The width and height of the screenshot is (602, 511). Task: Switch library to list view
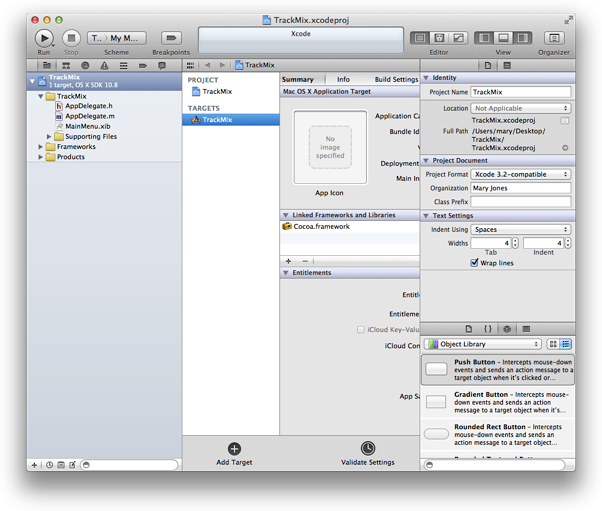(x=566, y=344)
